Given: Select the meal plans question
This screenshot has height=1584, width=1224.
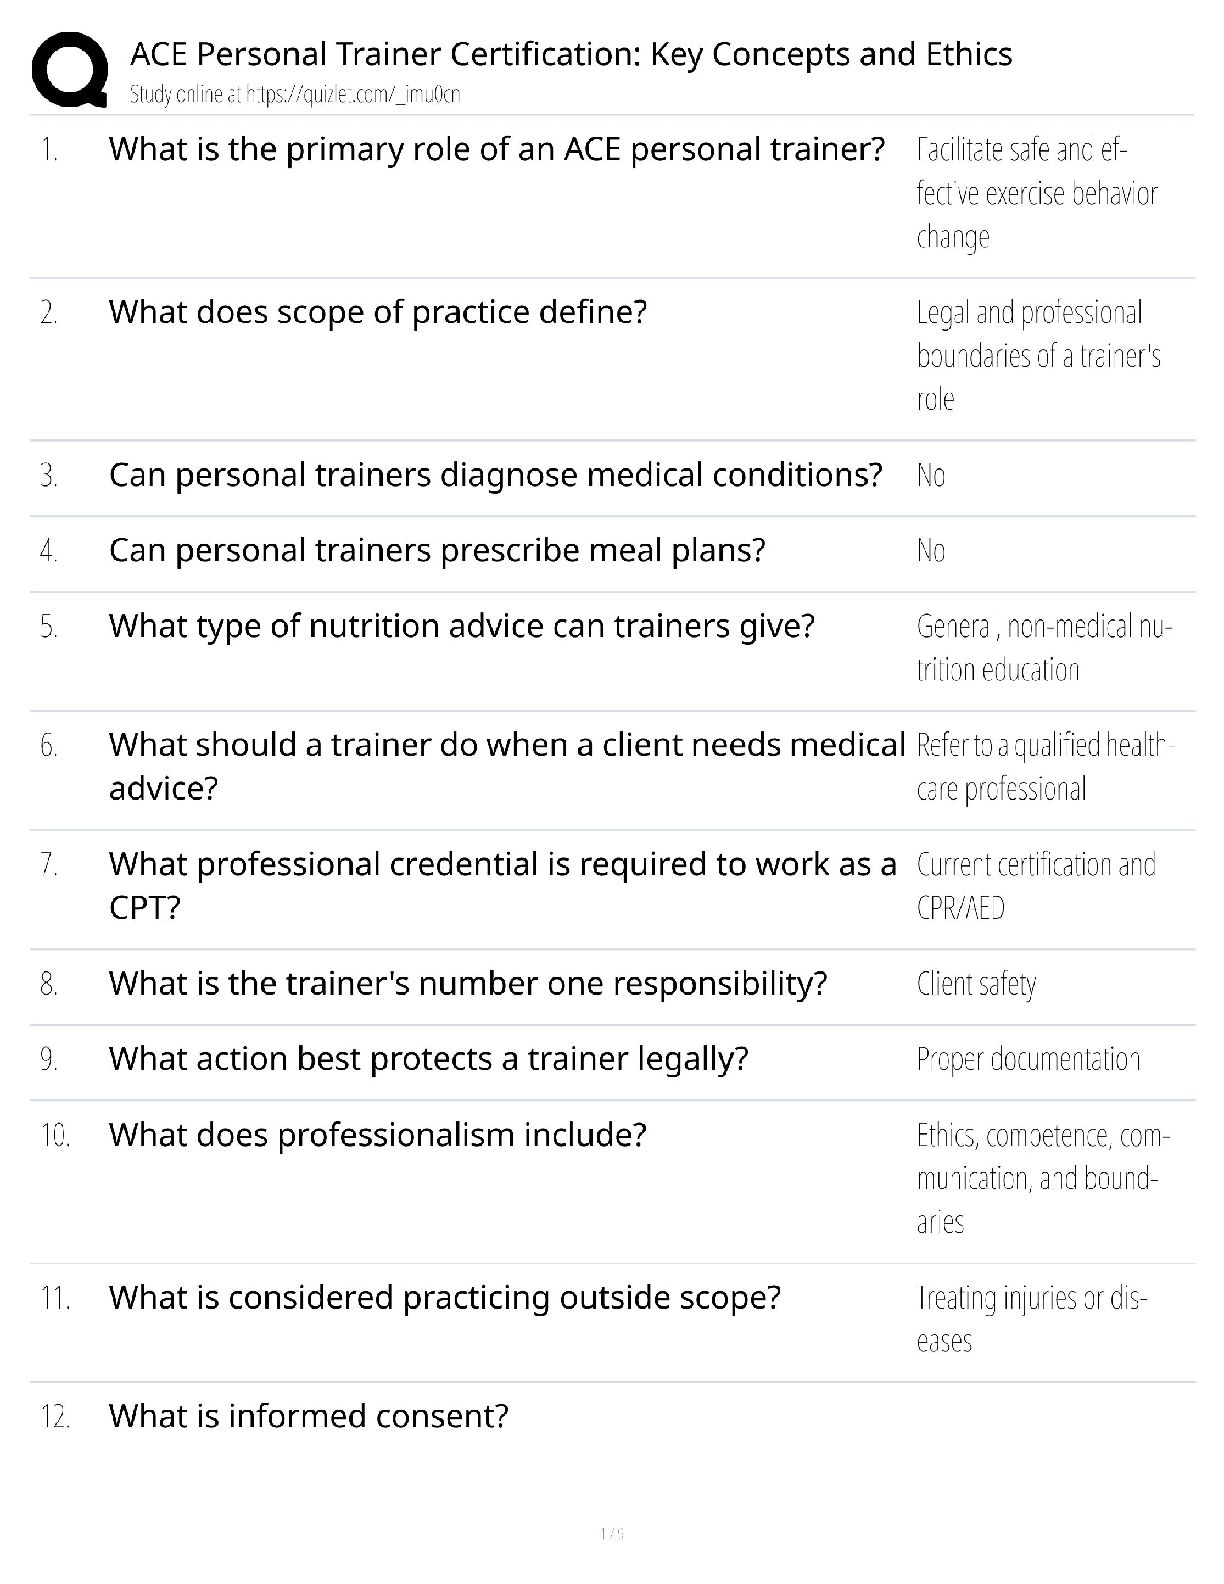Looking at the screenshot, I should 437,550.
